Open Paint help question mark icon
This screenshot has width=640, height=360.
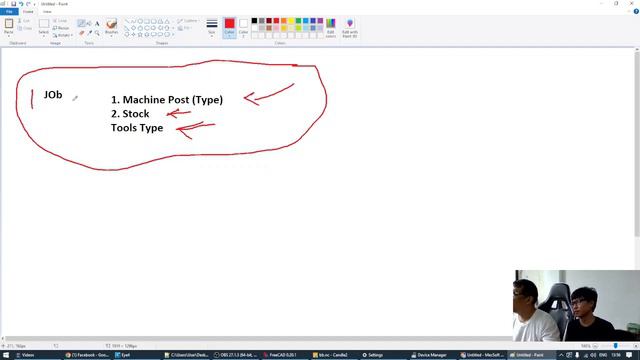(636, 11)
